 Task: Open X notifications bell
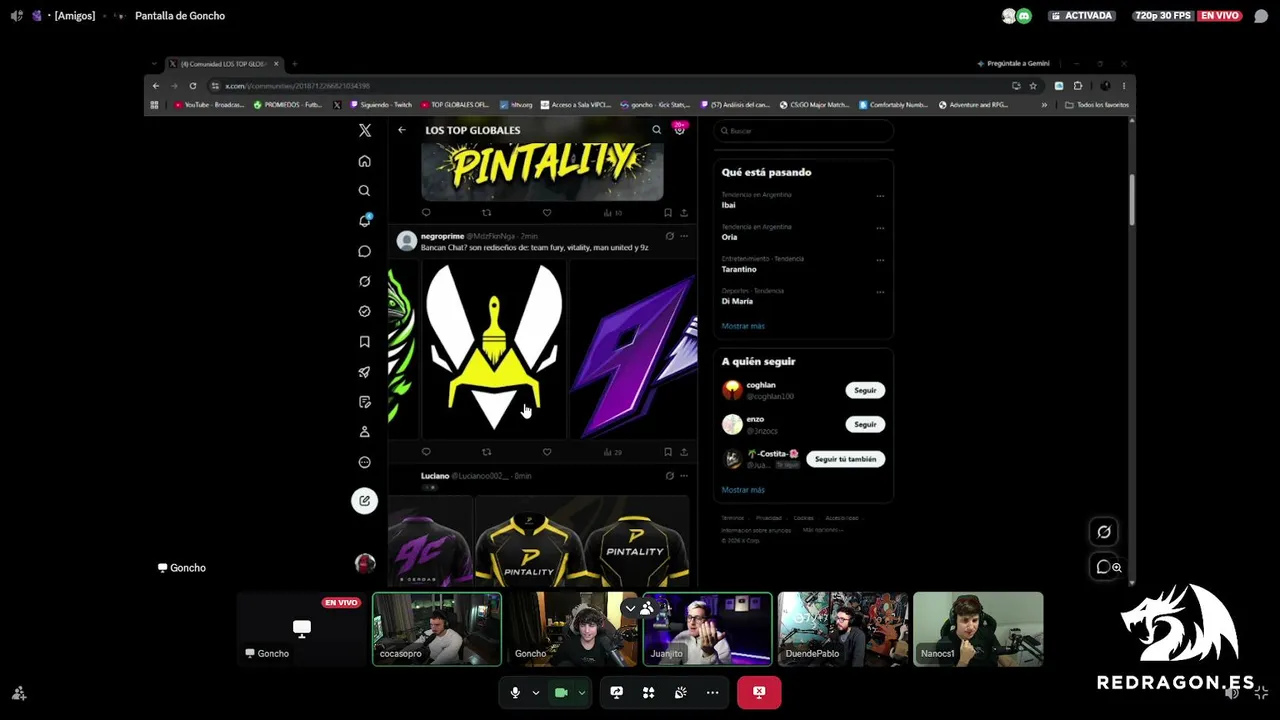pos(364,221)
